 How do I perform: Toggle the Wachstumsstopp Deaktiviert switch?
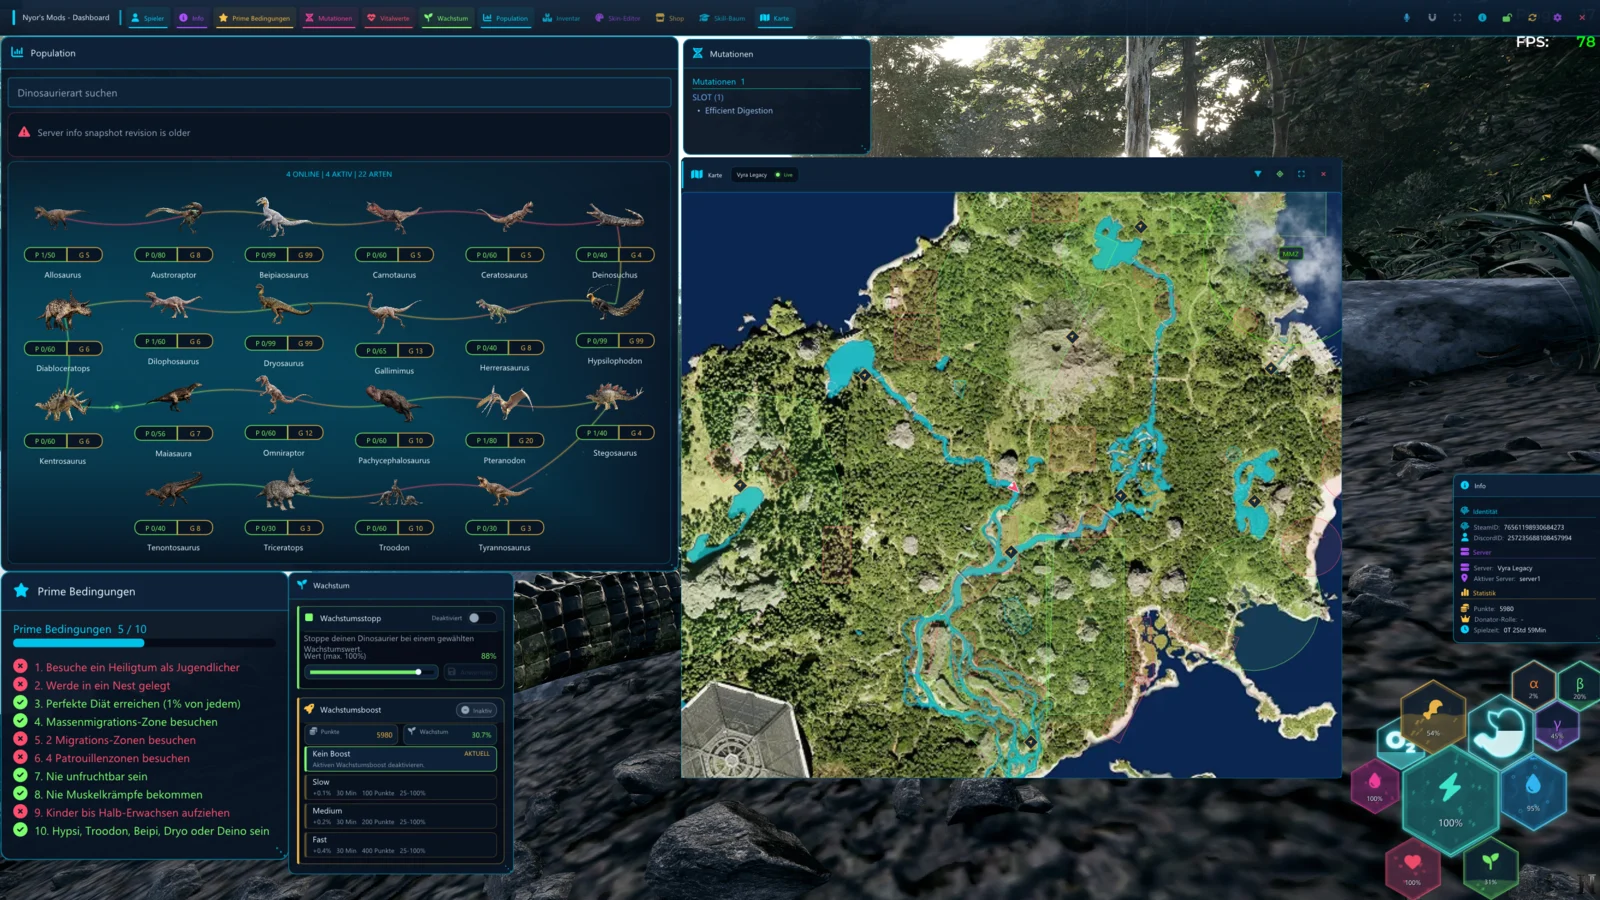tap(481, 618)
